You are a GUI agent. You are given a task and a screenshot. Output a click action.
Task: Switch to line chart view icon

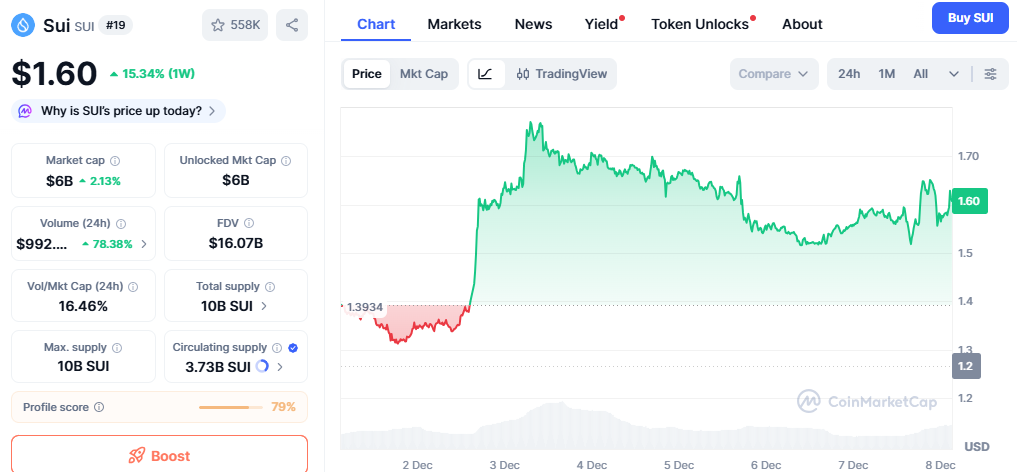[x=485, y=74]
